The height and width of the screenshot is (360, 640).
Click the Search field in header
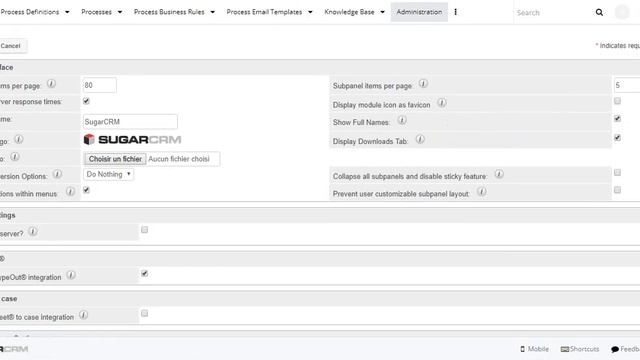553,13
